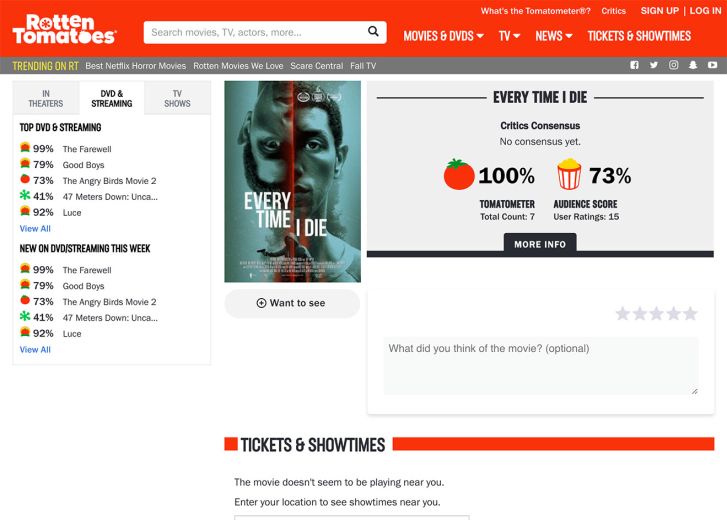The height and width of the screenshot is (520, 727).
Task: Click the search magnifier icon
Action: tap(373, 32)
